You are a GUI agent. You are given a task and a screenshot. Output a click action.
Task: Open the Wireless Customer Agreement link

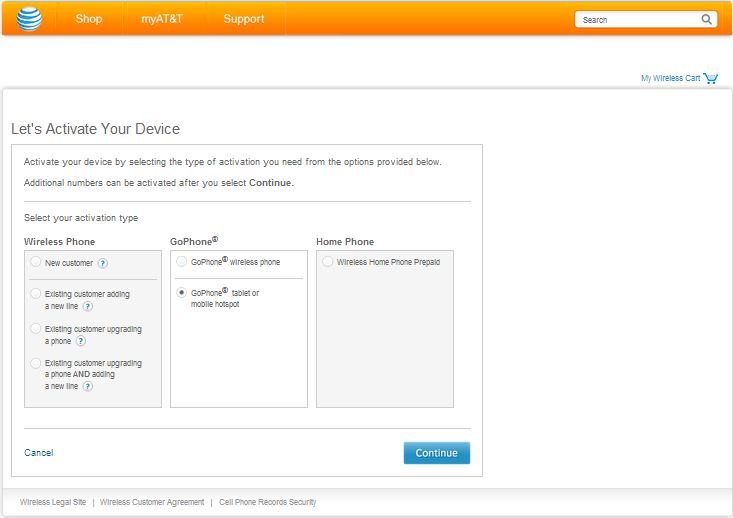click(x=152, y=502)
